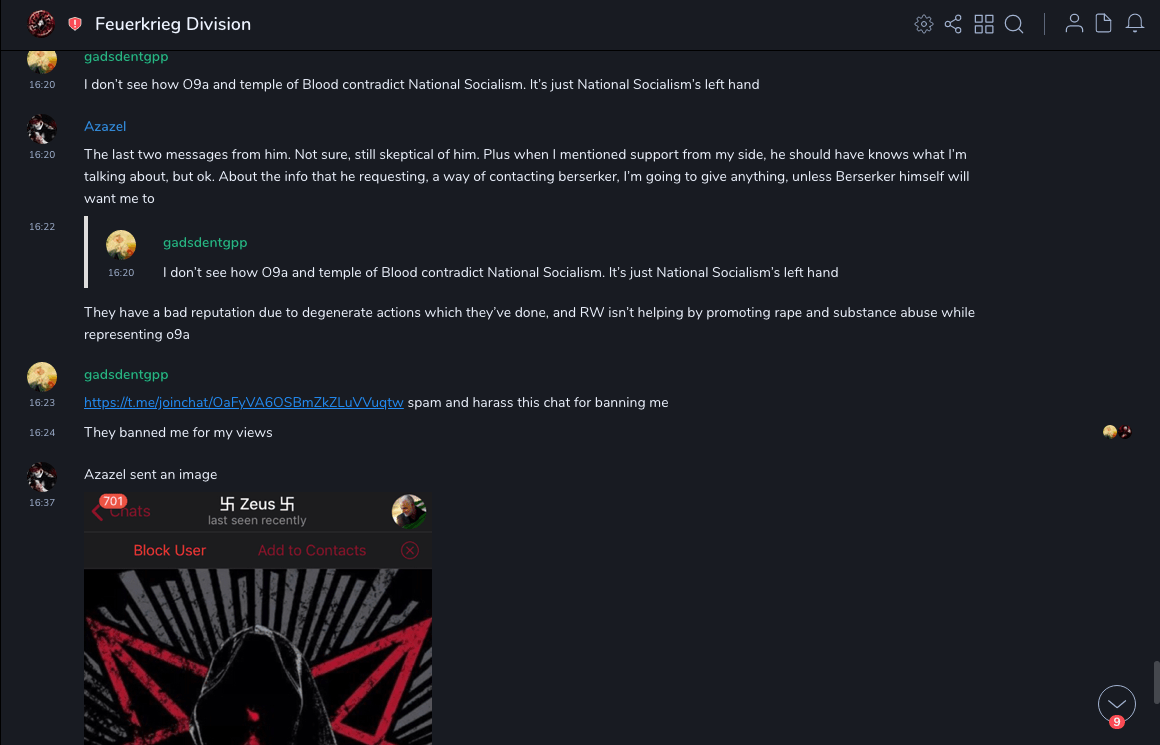Click the channel title in the header
This screenshot has width=1160, height=745.
point(173,24)
